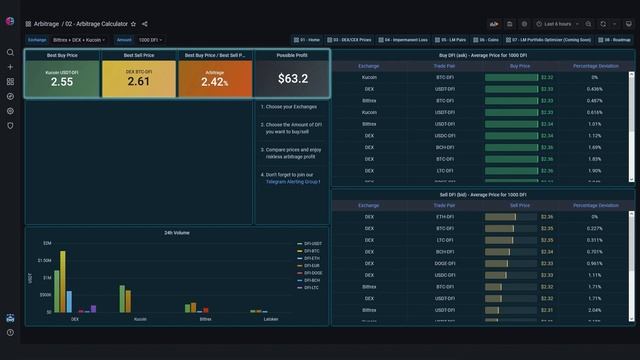
Task: Click the dashboard grid icon beside Arbitrage
Action: tap(28, 24)
